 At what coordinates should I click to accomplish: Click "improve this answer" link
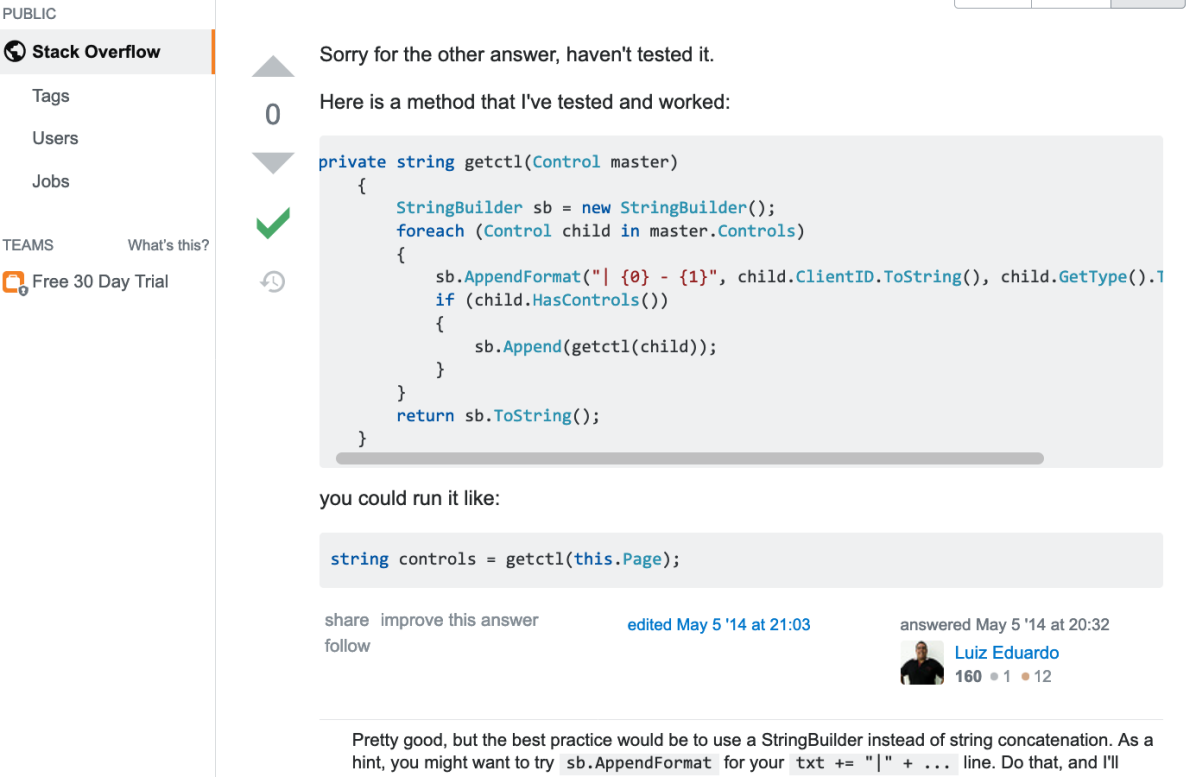(x=459, y=620)
